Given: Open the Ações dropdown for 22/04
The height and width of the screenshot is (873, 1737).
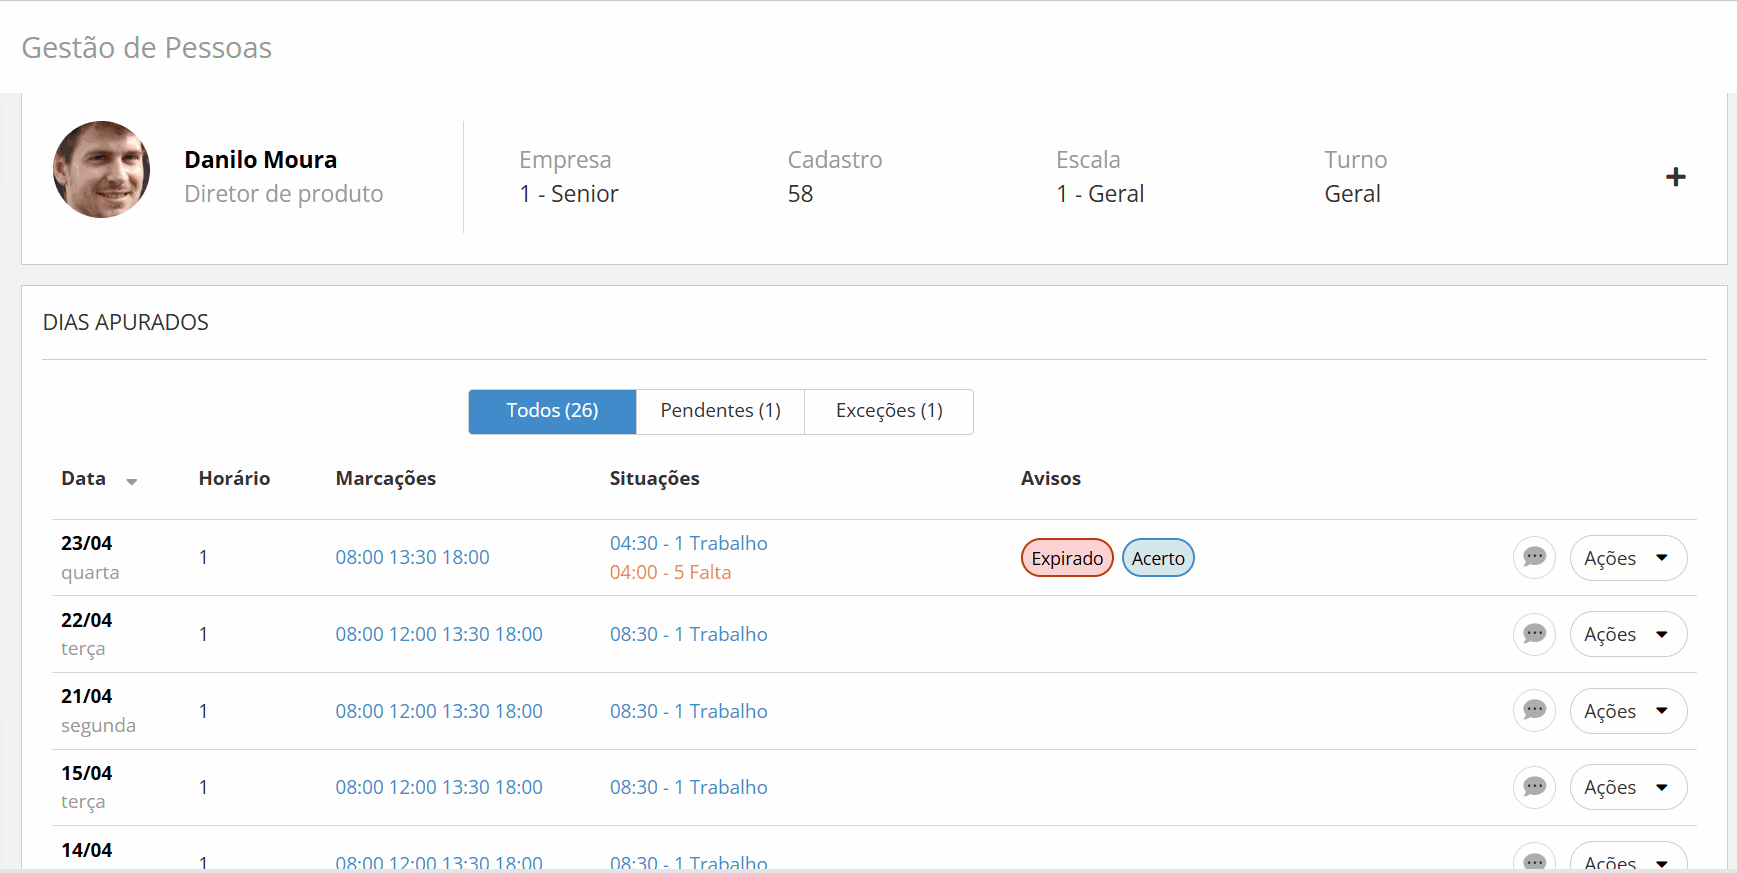Looking at the screenshot, I should pos(1628,634).
